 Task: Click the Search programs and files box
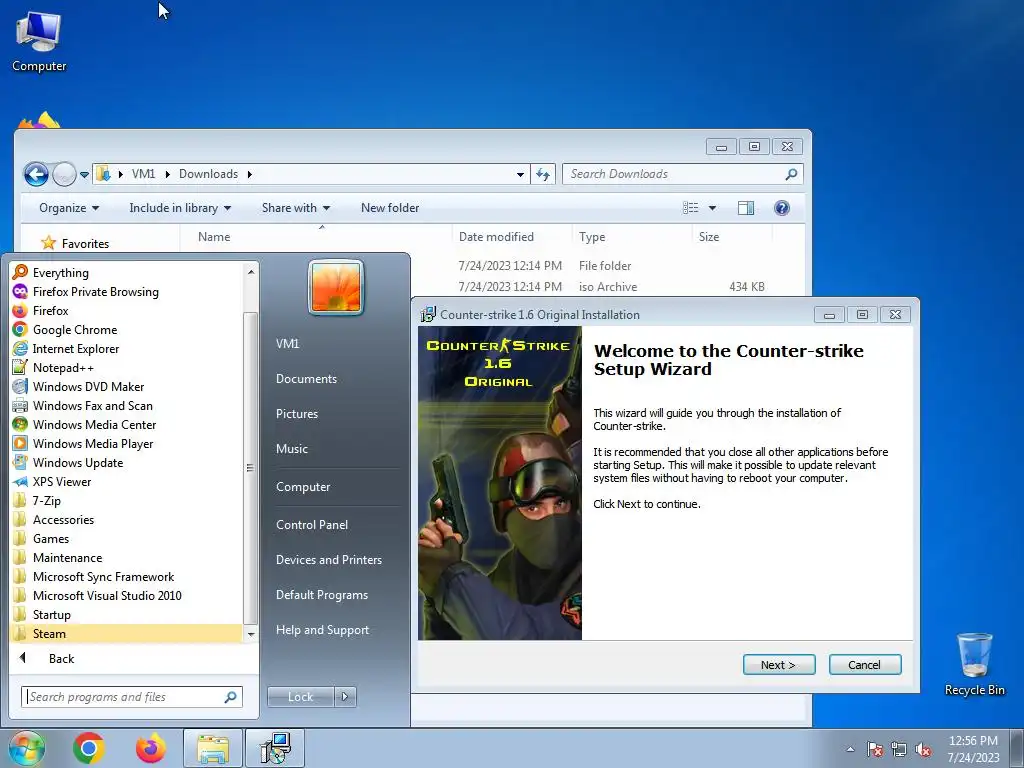pyautogui.click(x=131, y=697)
